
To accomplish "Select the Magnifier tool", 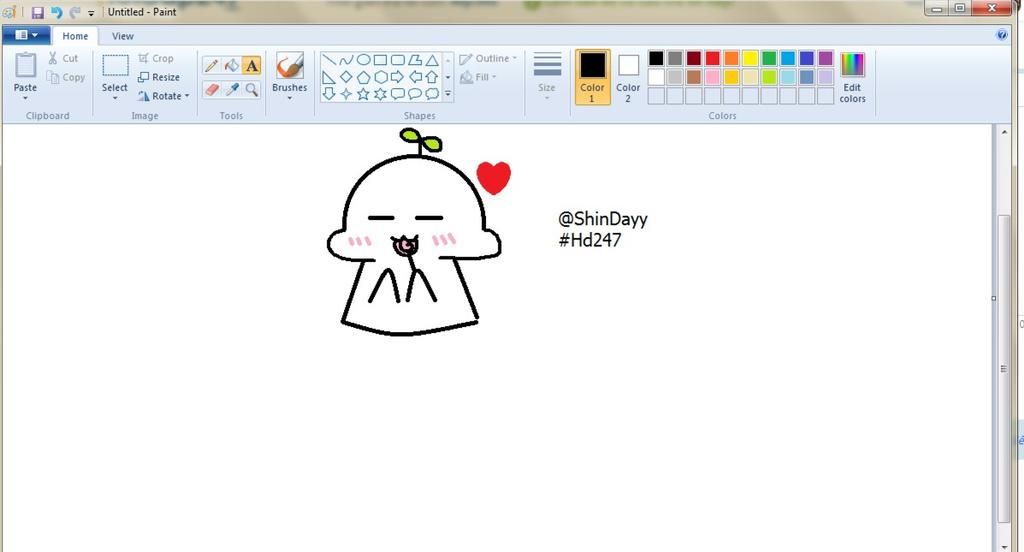I will [x=251, y=89].
